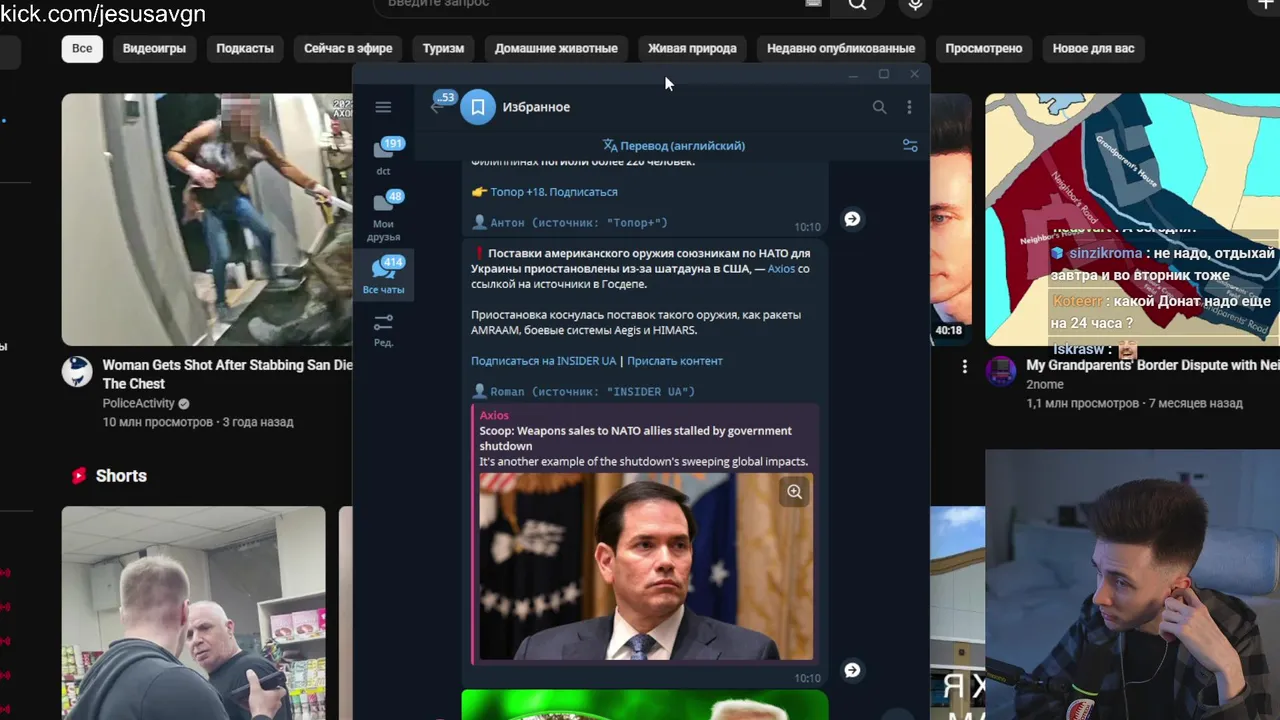Forward the INSIDER UA message via arrow
Image resolution: width=1280 pixels, height=720 pixels.
[852, 670]
